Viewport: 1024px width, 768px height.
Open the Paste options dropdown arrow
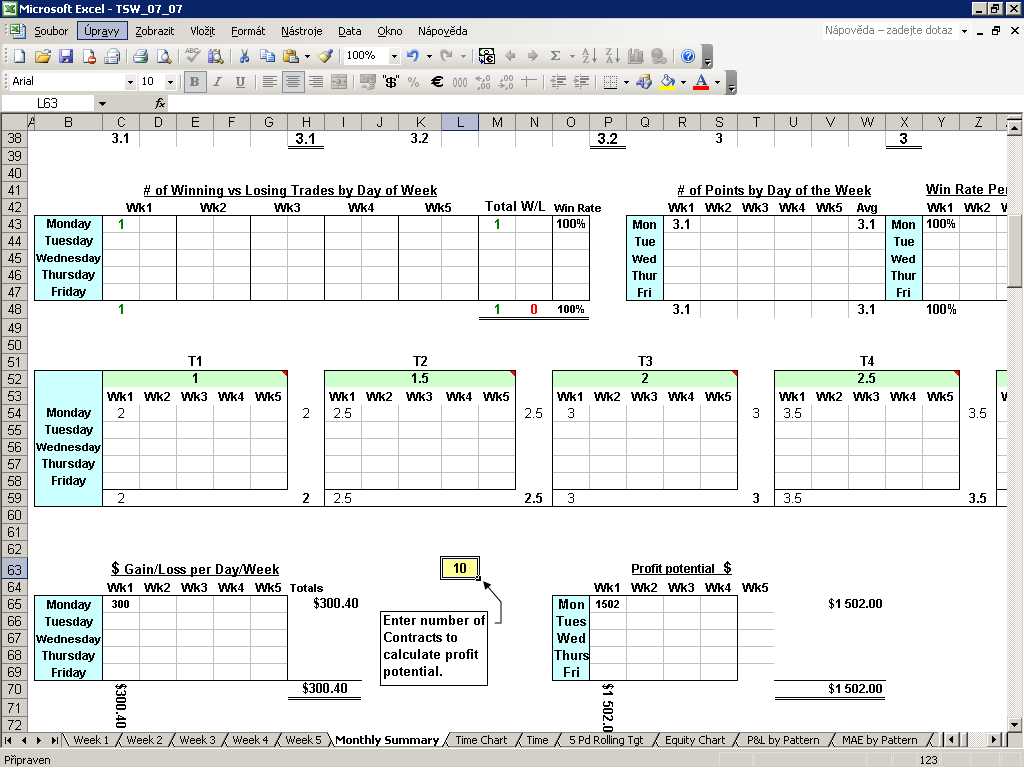[x=307, y=56]
